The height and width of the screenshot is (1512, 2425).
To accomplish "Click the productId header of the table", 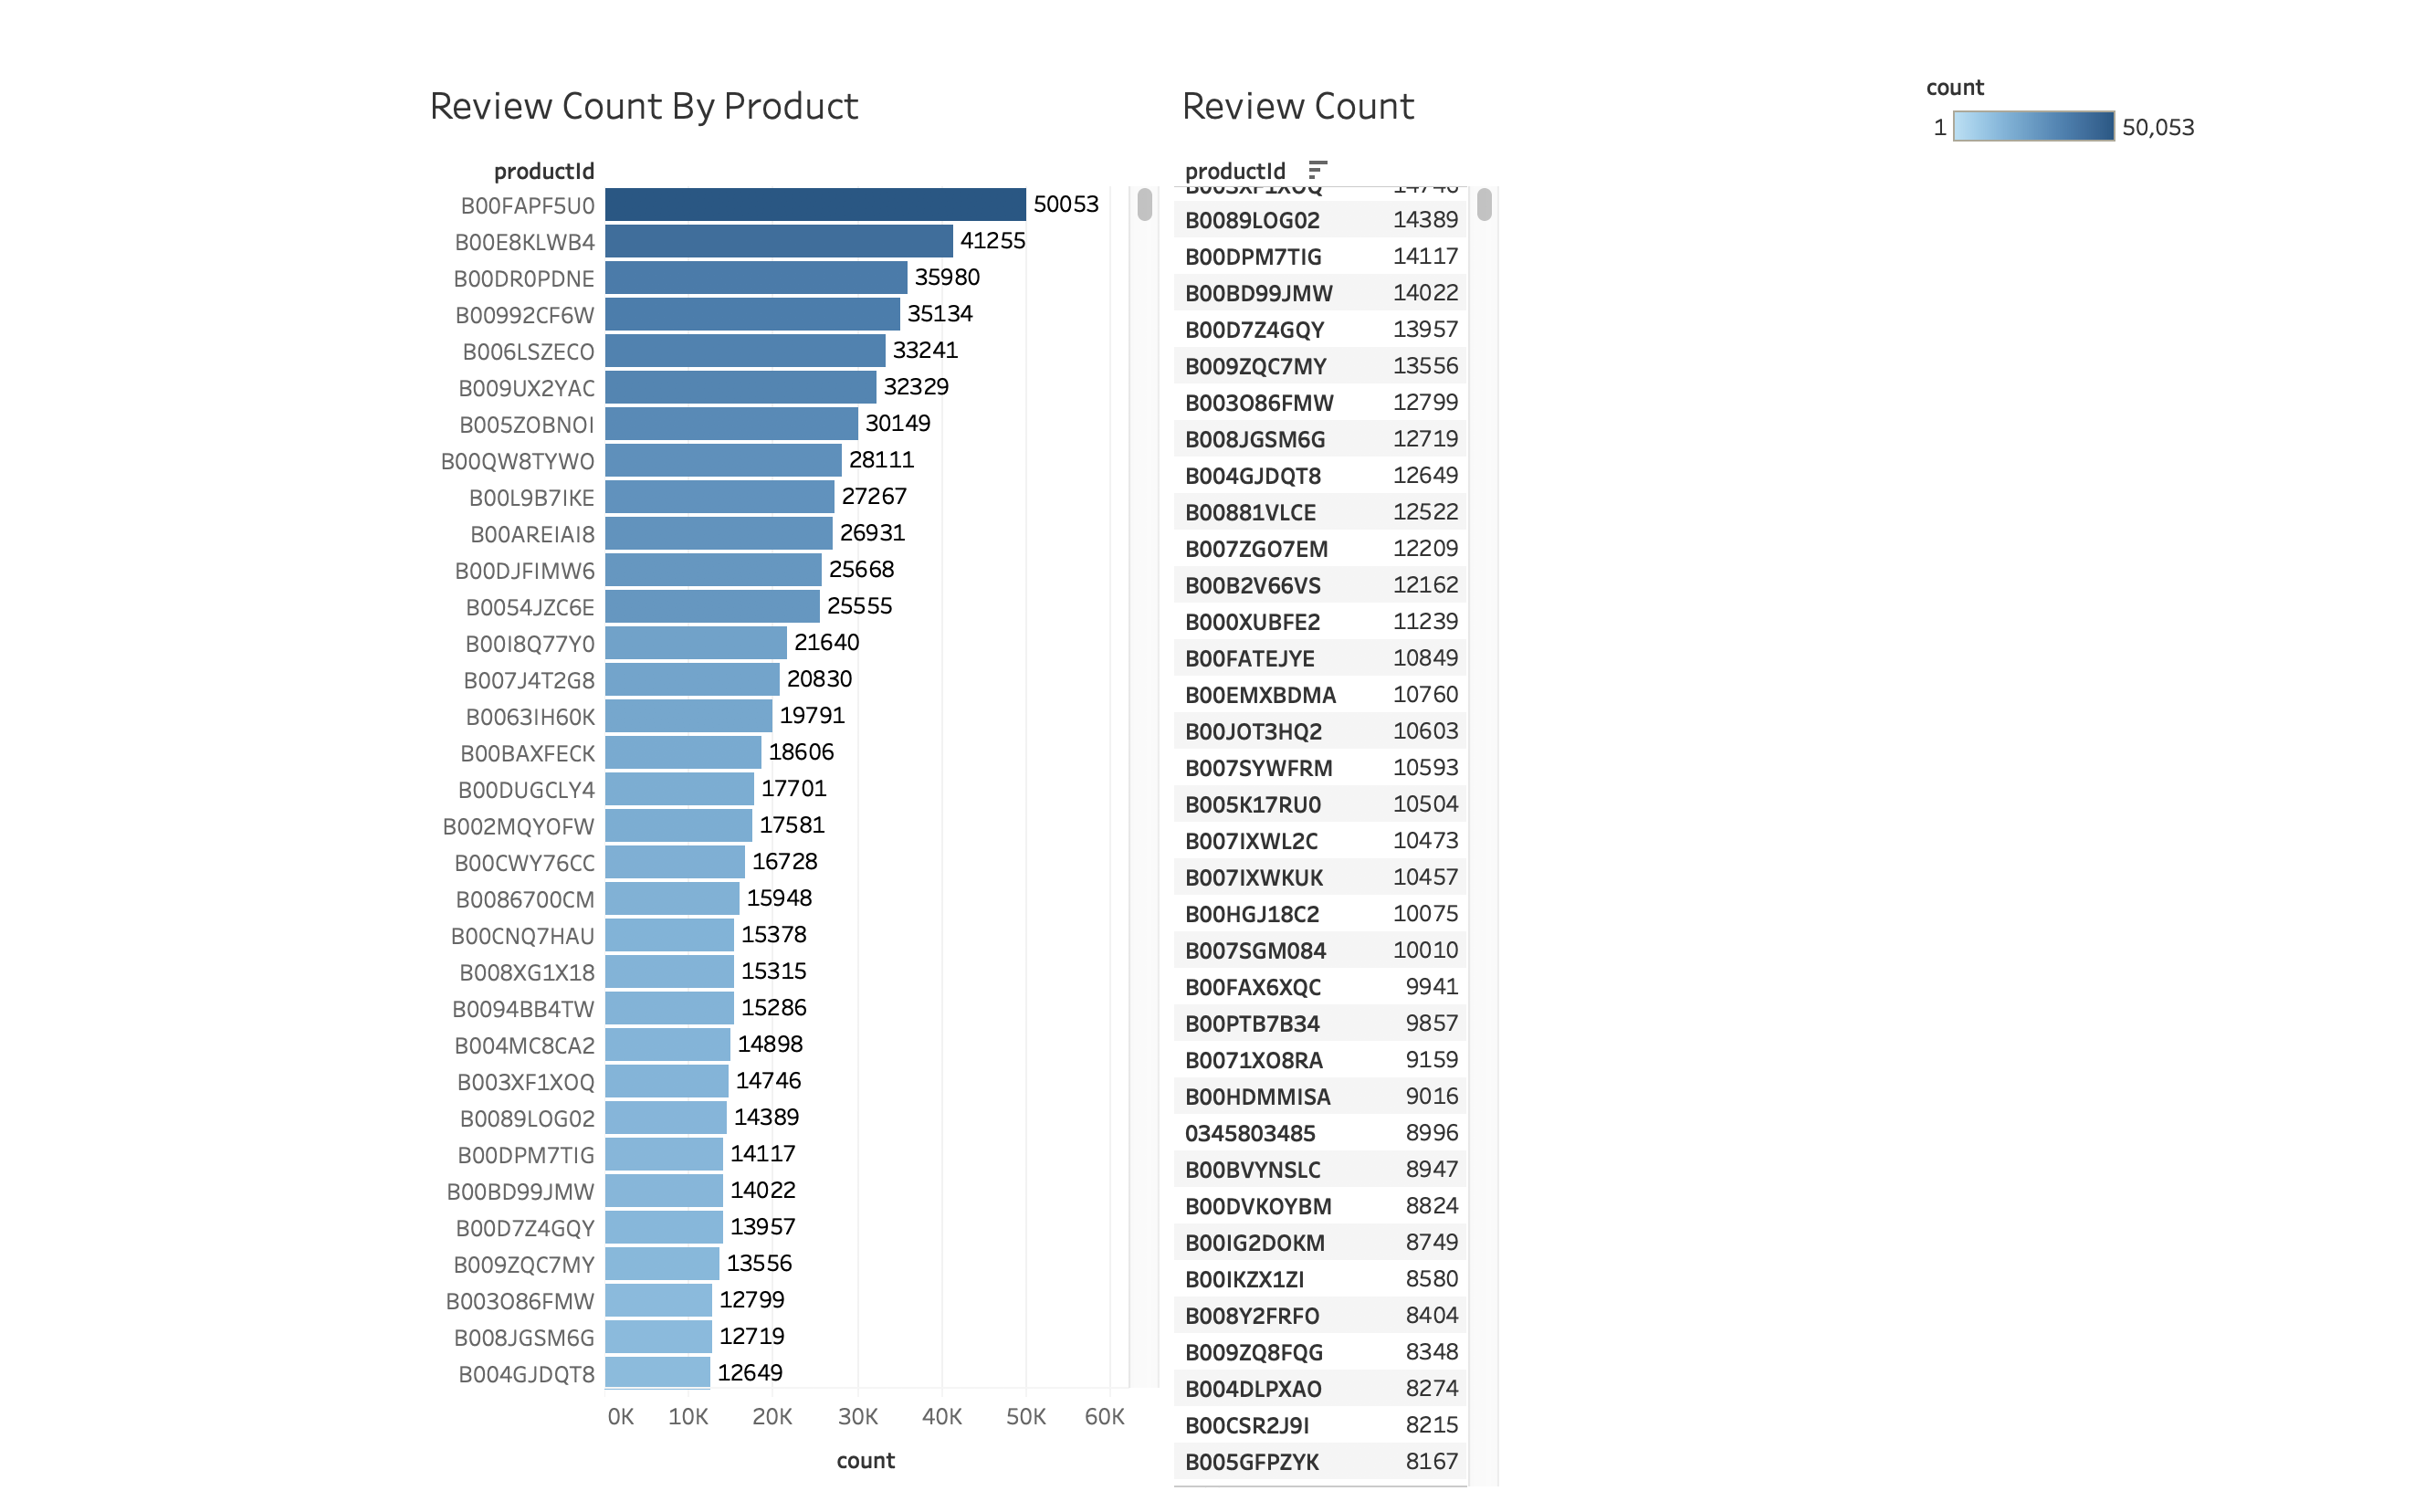I will pyautogui.click(x=1236, y=171).
